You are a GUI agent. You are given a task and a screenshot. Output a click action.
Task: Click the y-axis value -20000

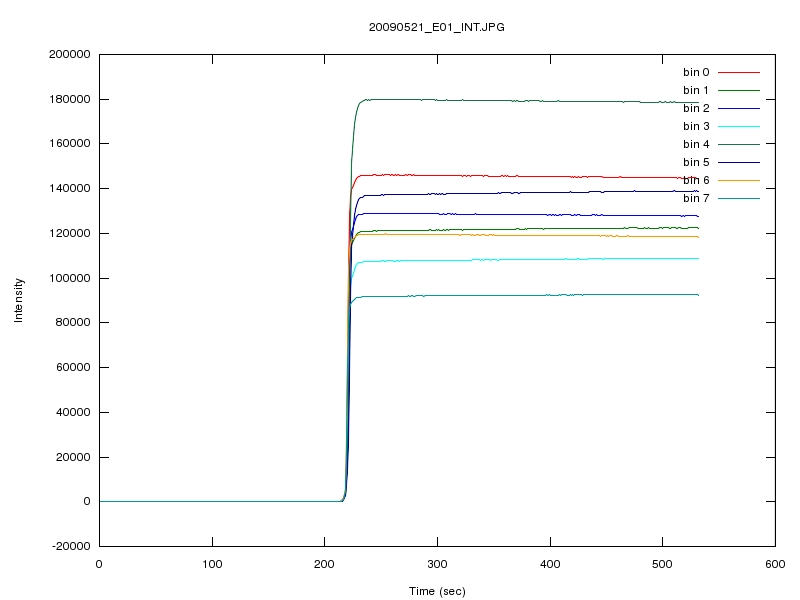[x=71, y=546]
